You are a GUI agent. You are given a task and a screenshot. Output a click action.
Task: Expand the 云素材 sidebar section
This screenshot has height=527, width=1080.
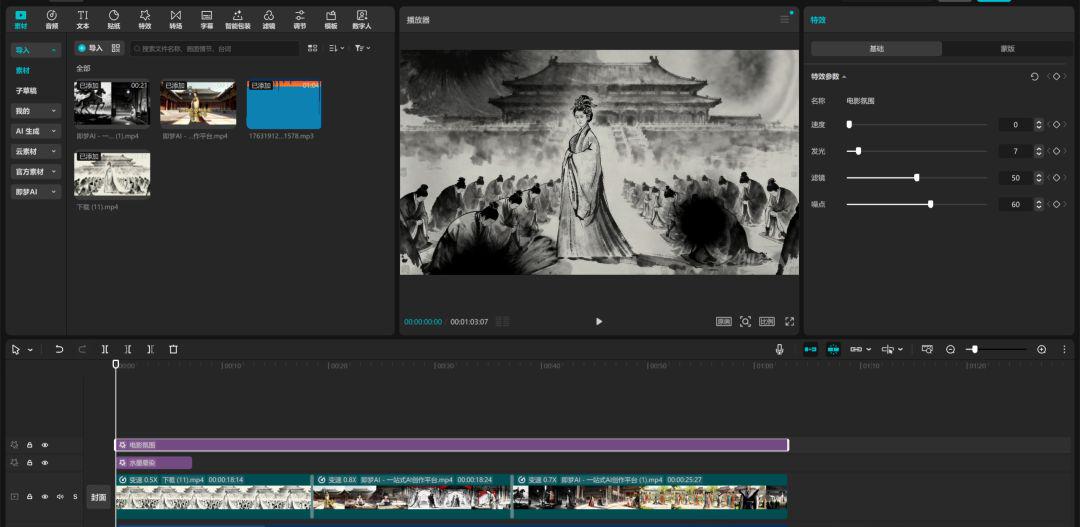[36, 152]
